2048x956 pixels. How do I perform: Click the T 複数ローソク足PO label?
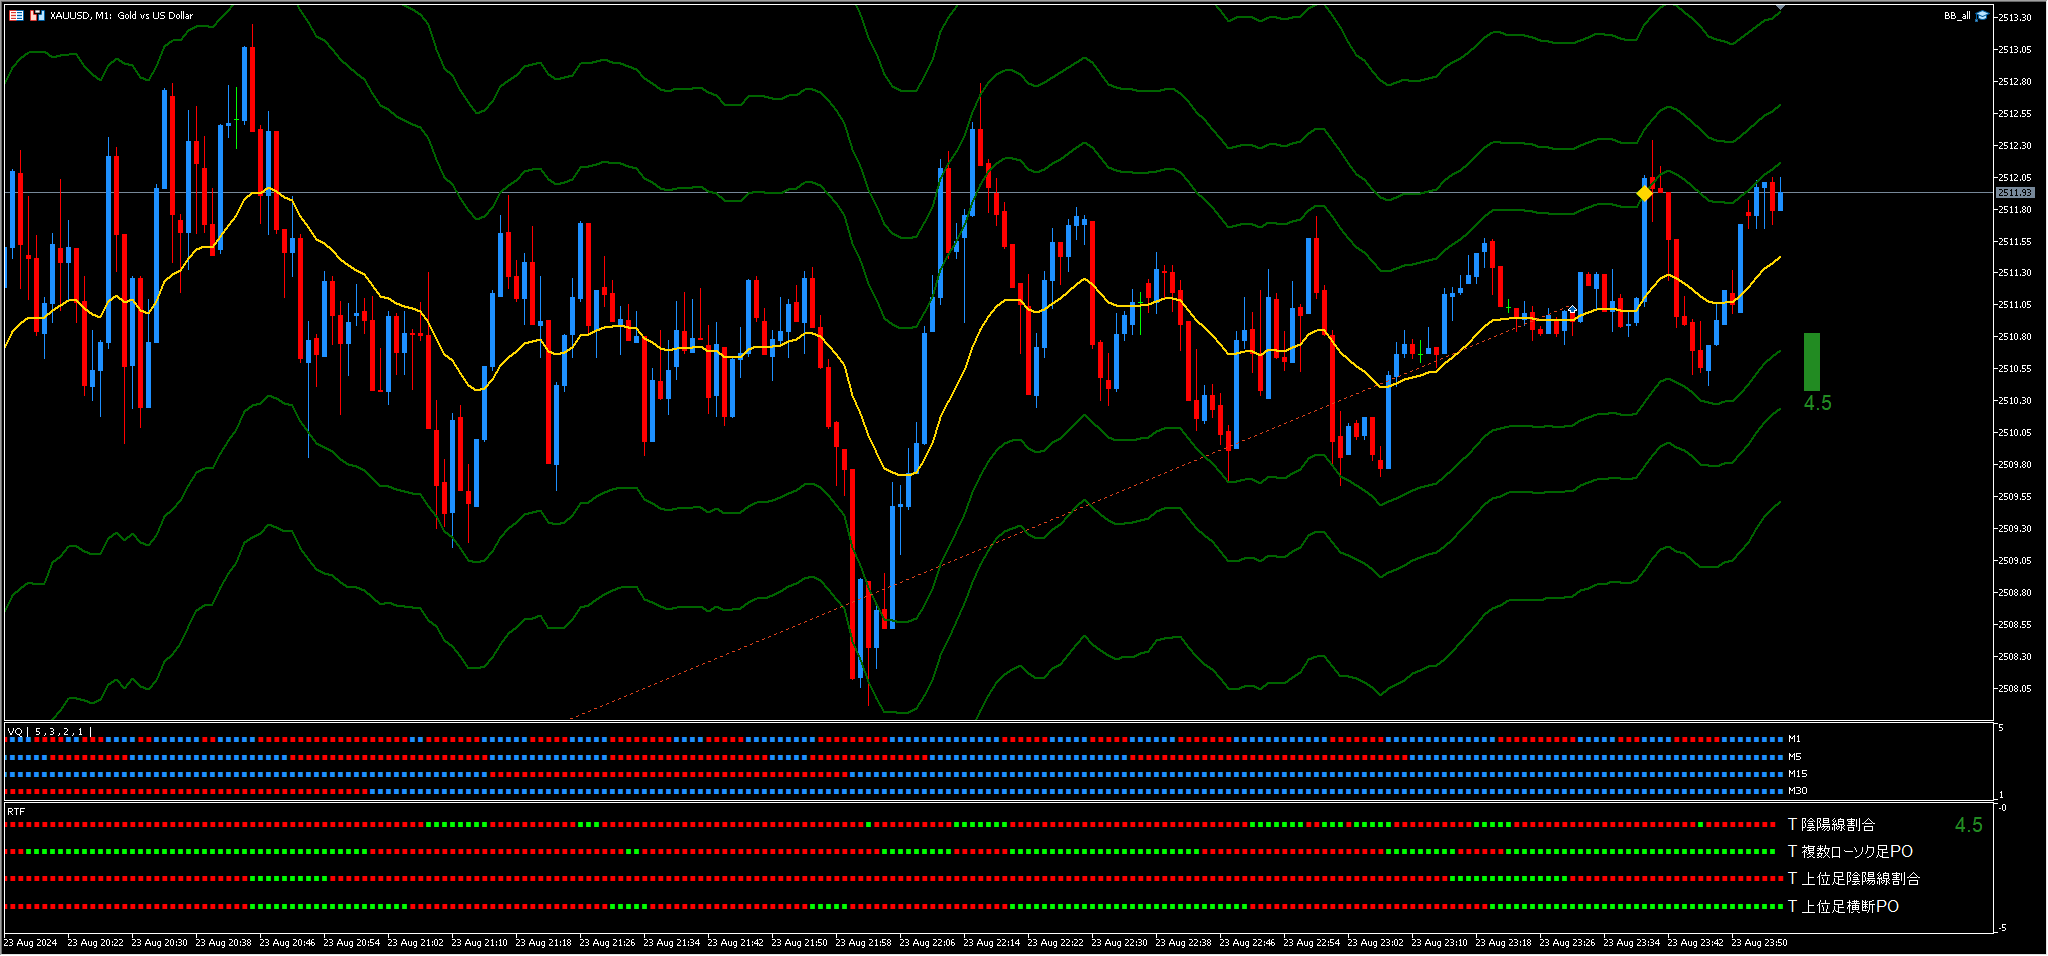coord(1850,852)
